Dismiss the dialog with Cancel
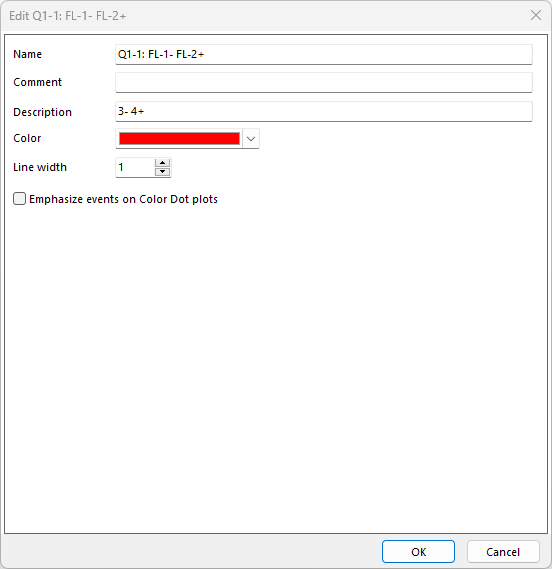This screenshot has height=569, width=552. click(503, 552)
